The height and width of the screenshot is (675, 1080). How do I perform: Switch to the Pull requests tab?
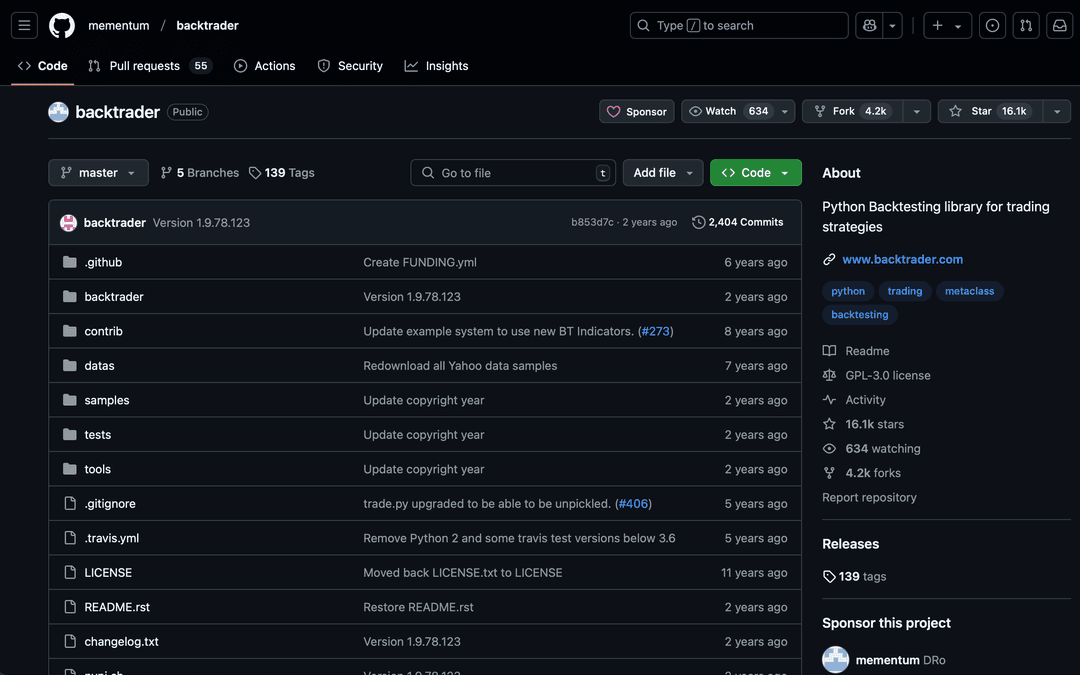tap(150, 66)
